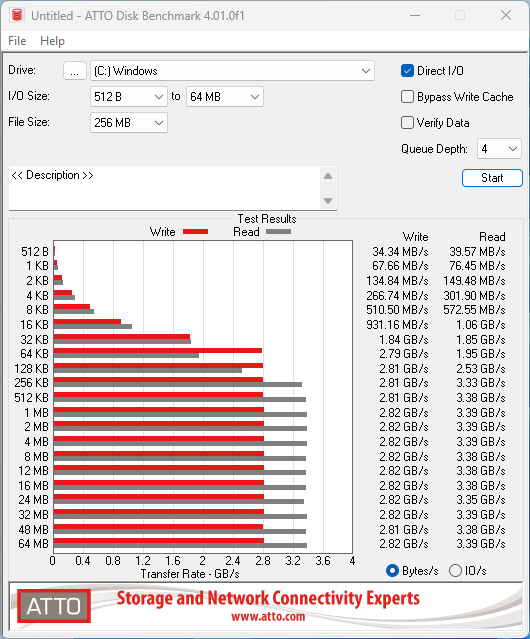Screen dimensions: 530x639
Task: Minimize the ATTO Disk Benchmark window
Action: point(415,15)
